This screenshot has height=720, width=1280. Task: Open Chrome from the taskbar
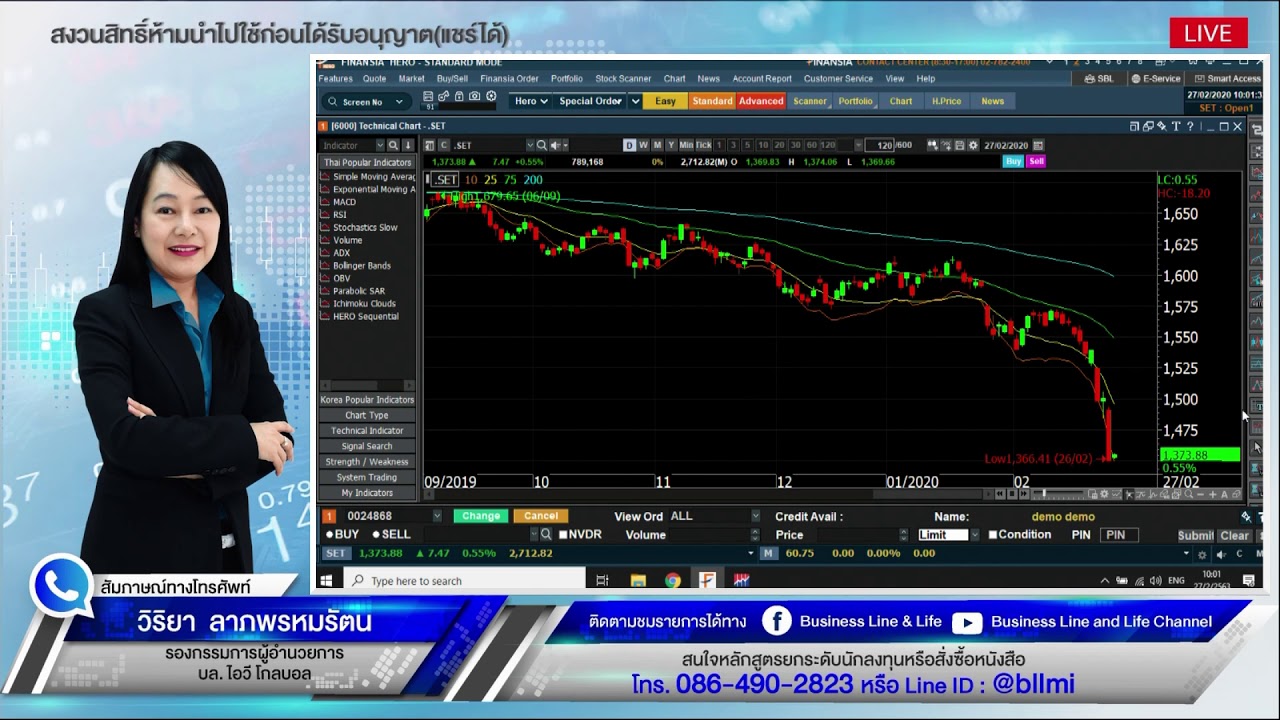pos(673,580)
